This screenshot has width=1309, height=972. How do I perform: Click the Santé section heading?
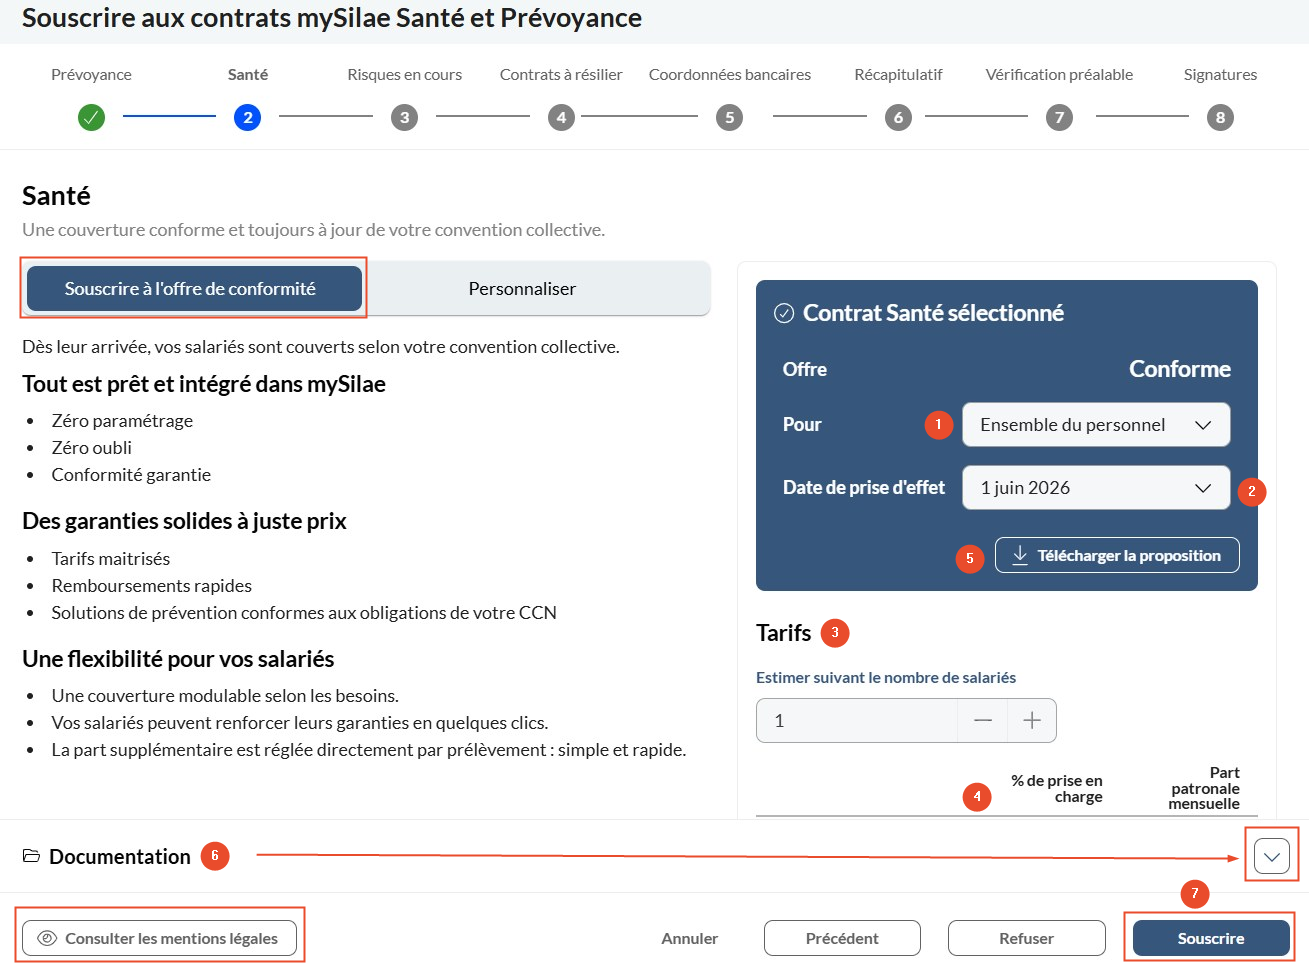[x=56, y=196]
